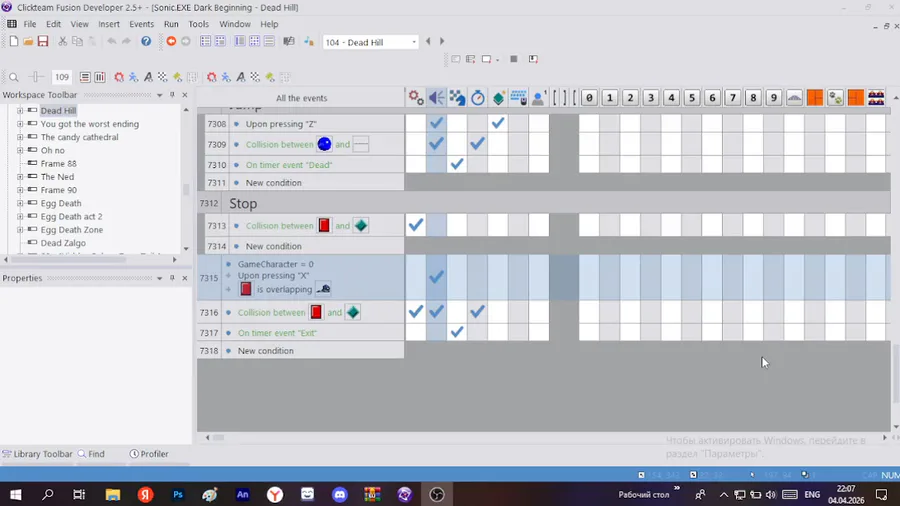Open the Properties panel options arrow
Image resolution: width=900 pixels, height=506 pixels.
(x=160, y=278)
